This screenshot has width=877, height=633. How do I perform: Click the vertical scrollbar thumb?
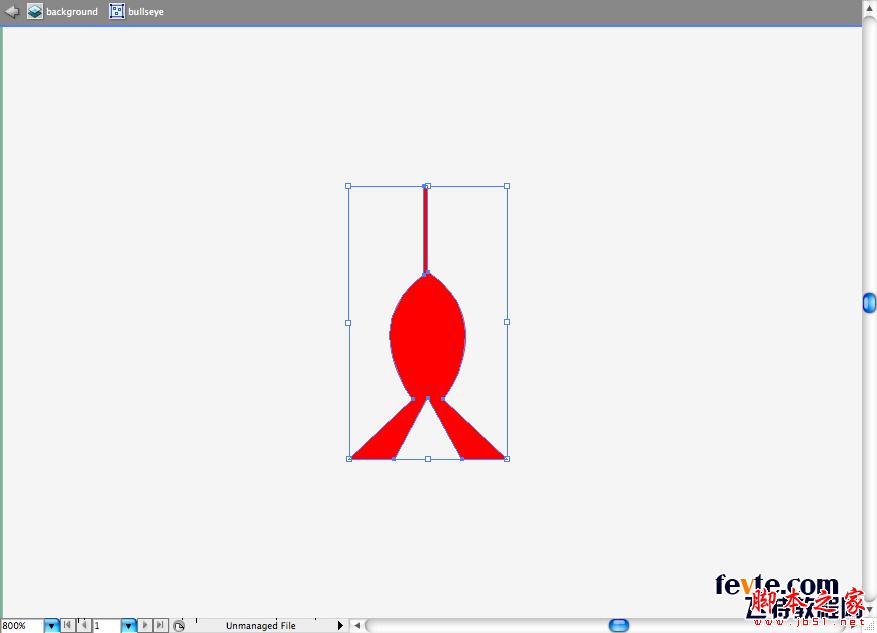pyautogui.click(x=869, y=303)
